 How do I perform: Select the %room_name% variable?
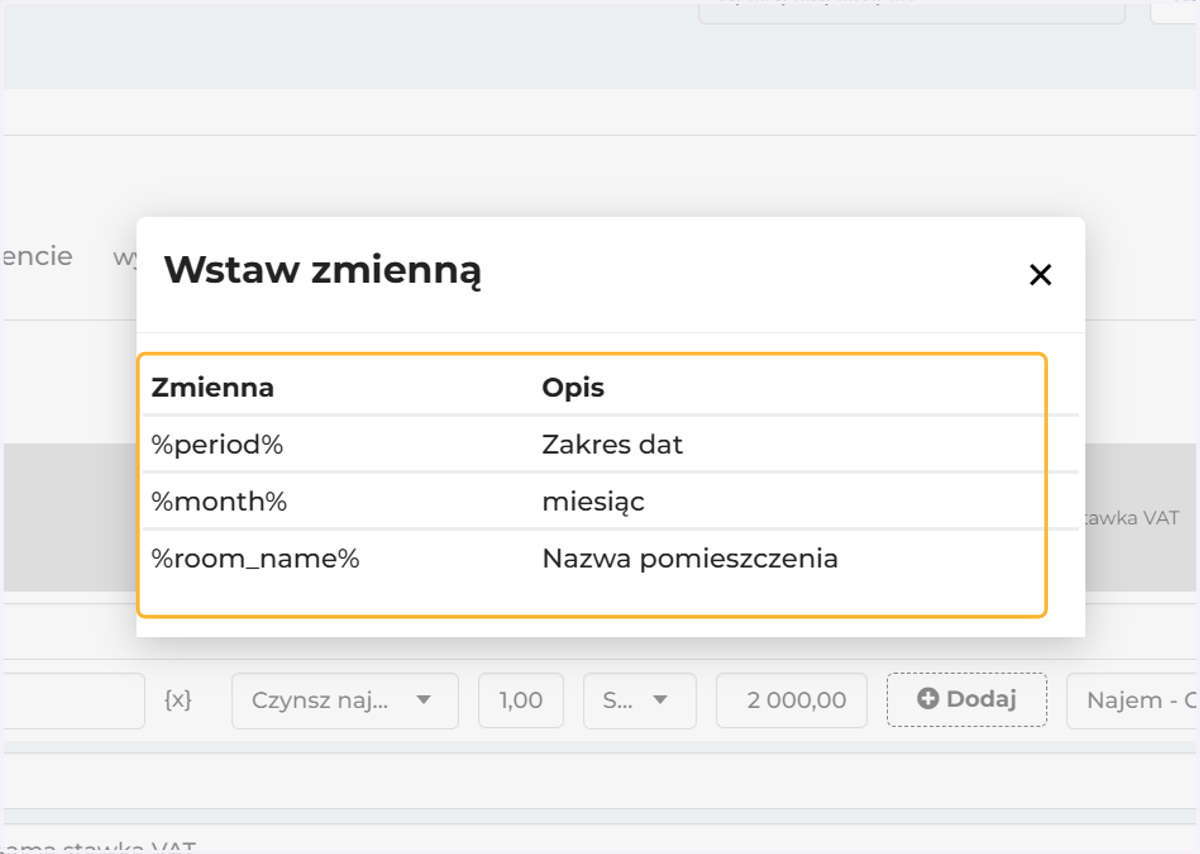coord(255,559)
